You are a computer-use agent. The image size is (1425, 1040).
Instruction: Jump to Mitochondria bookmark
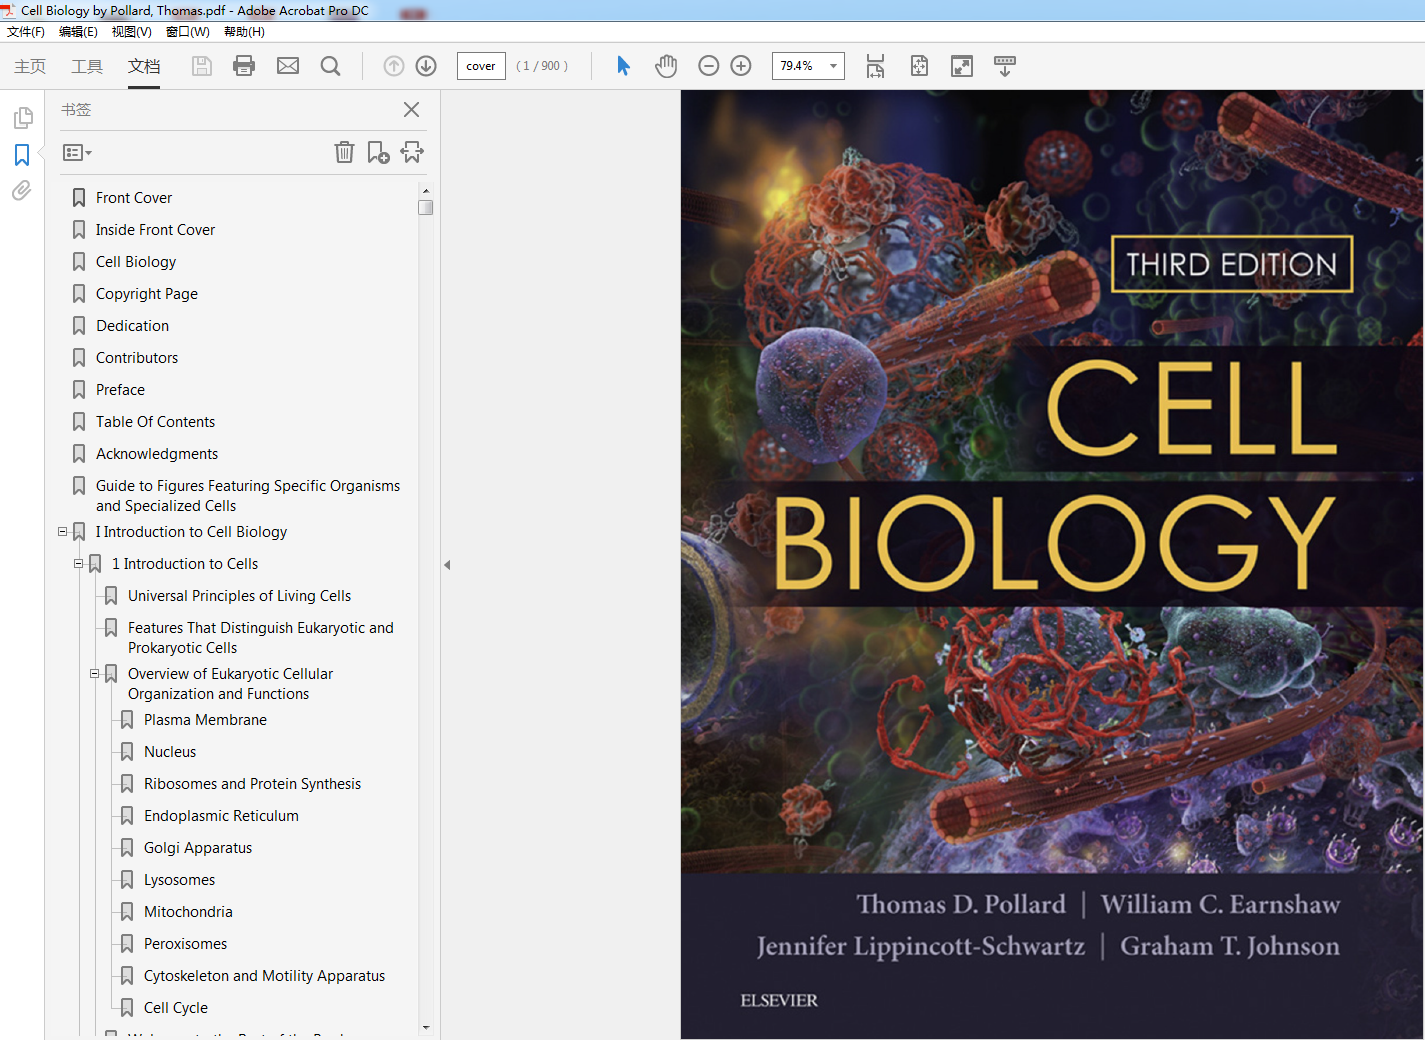[x=188, y=912]
